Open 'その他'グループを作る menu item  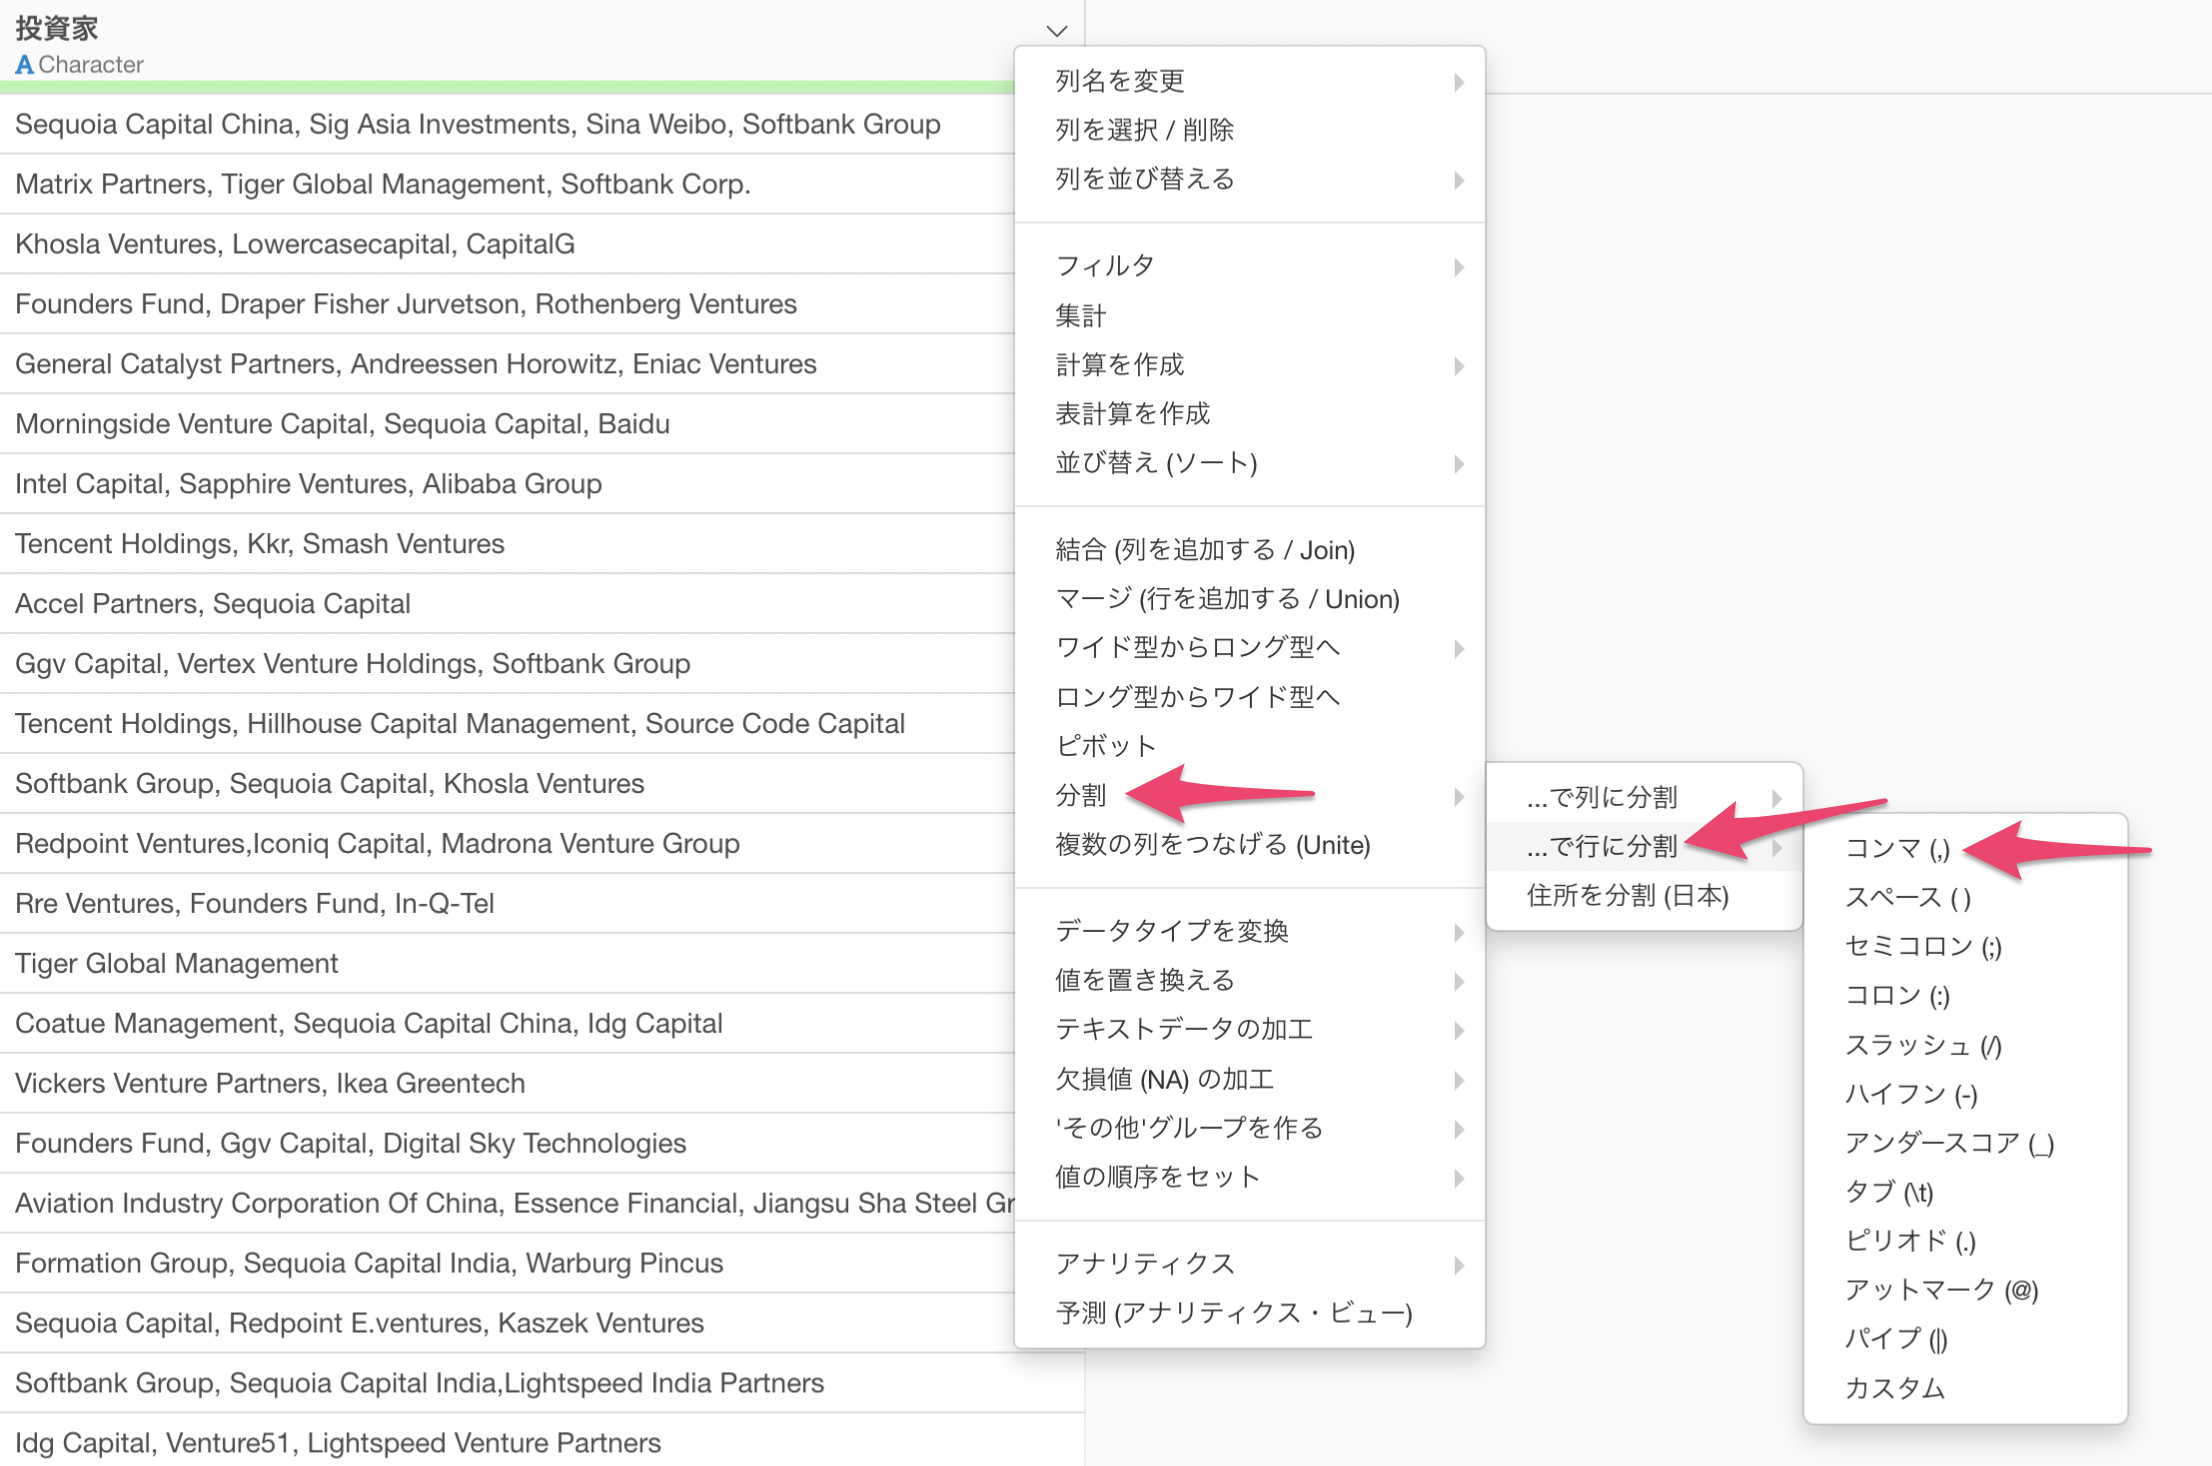(x=1249, y=1129)
